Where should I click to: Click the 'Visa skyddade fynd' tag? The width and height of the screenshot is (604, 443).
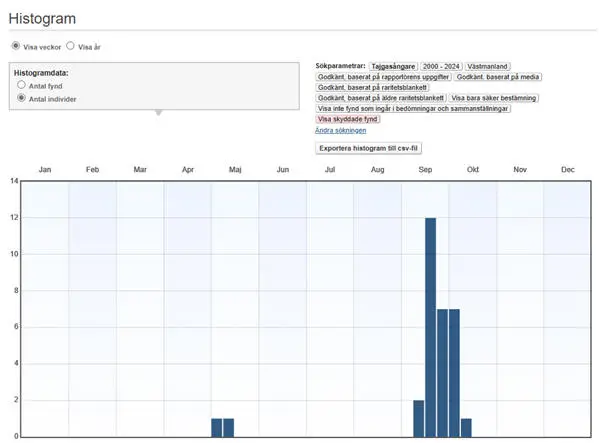point(347,119)
